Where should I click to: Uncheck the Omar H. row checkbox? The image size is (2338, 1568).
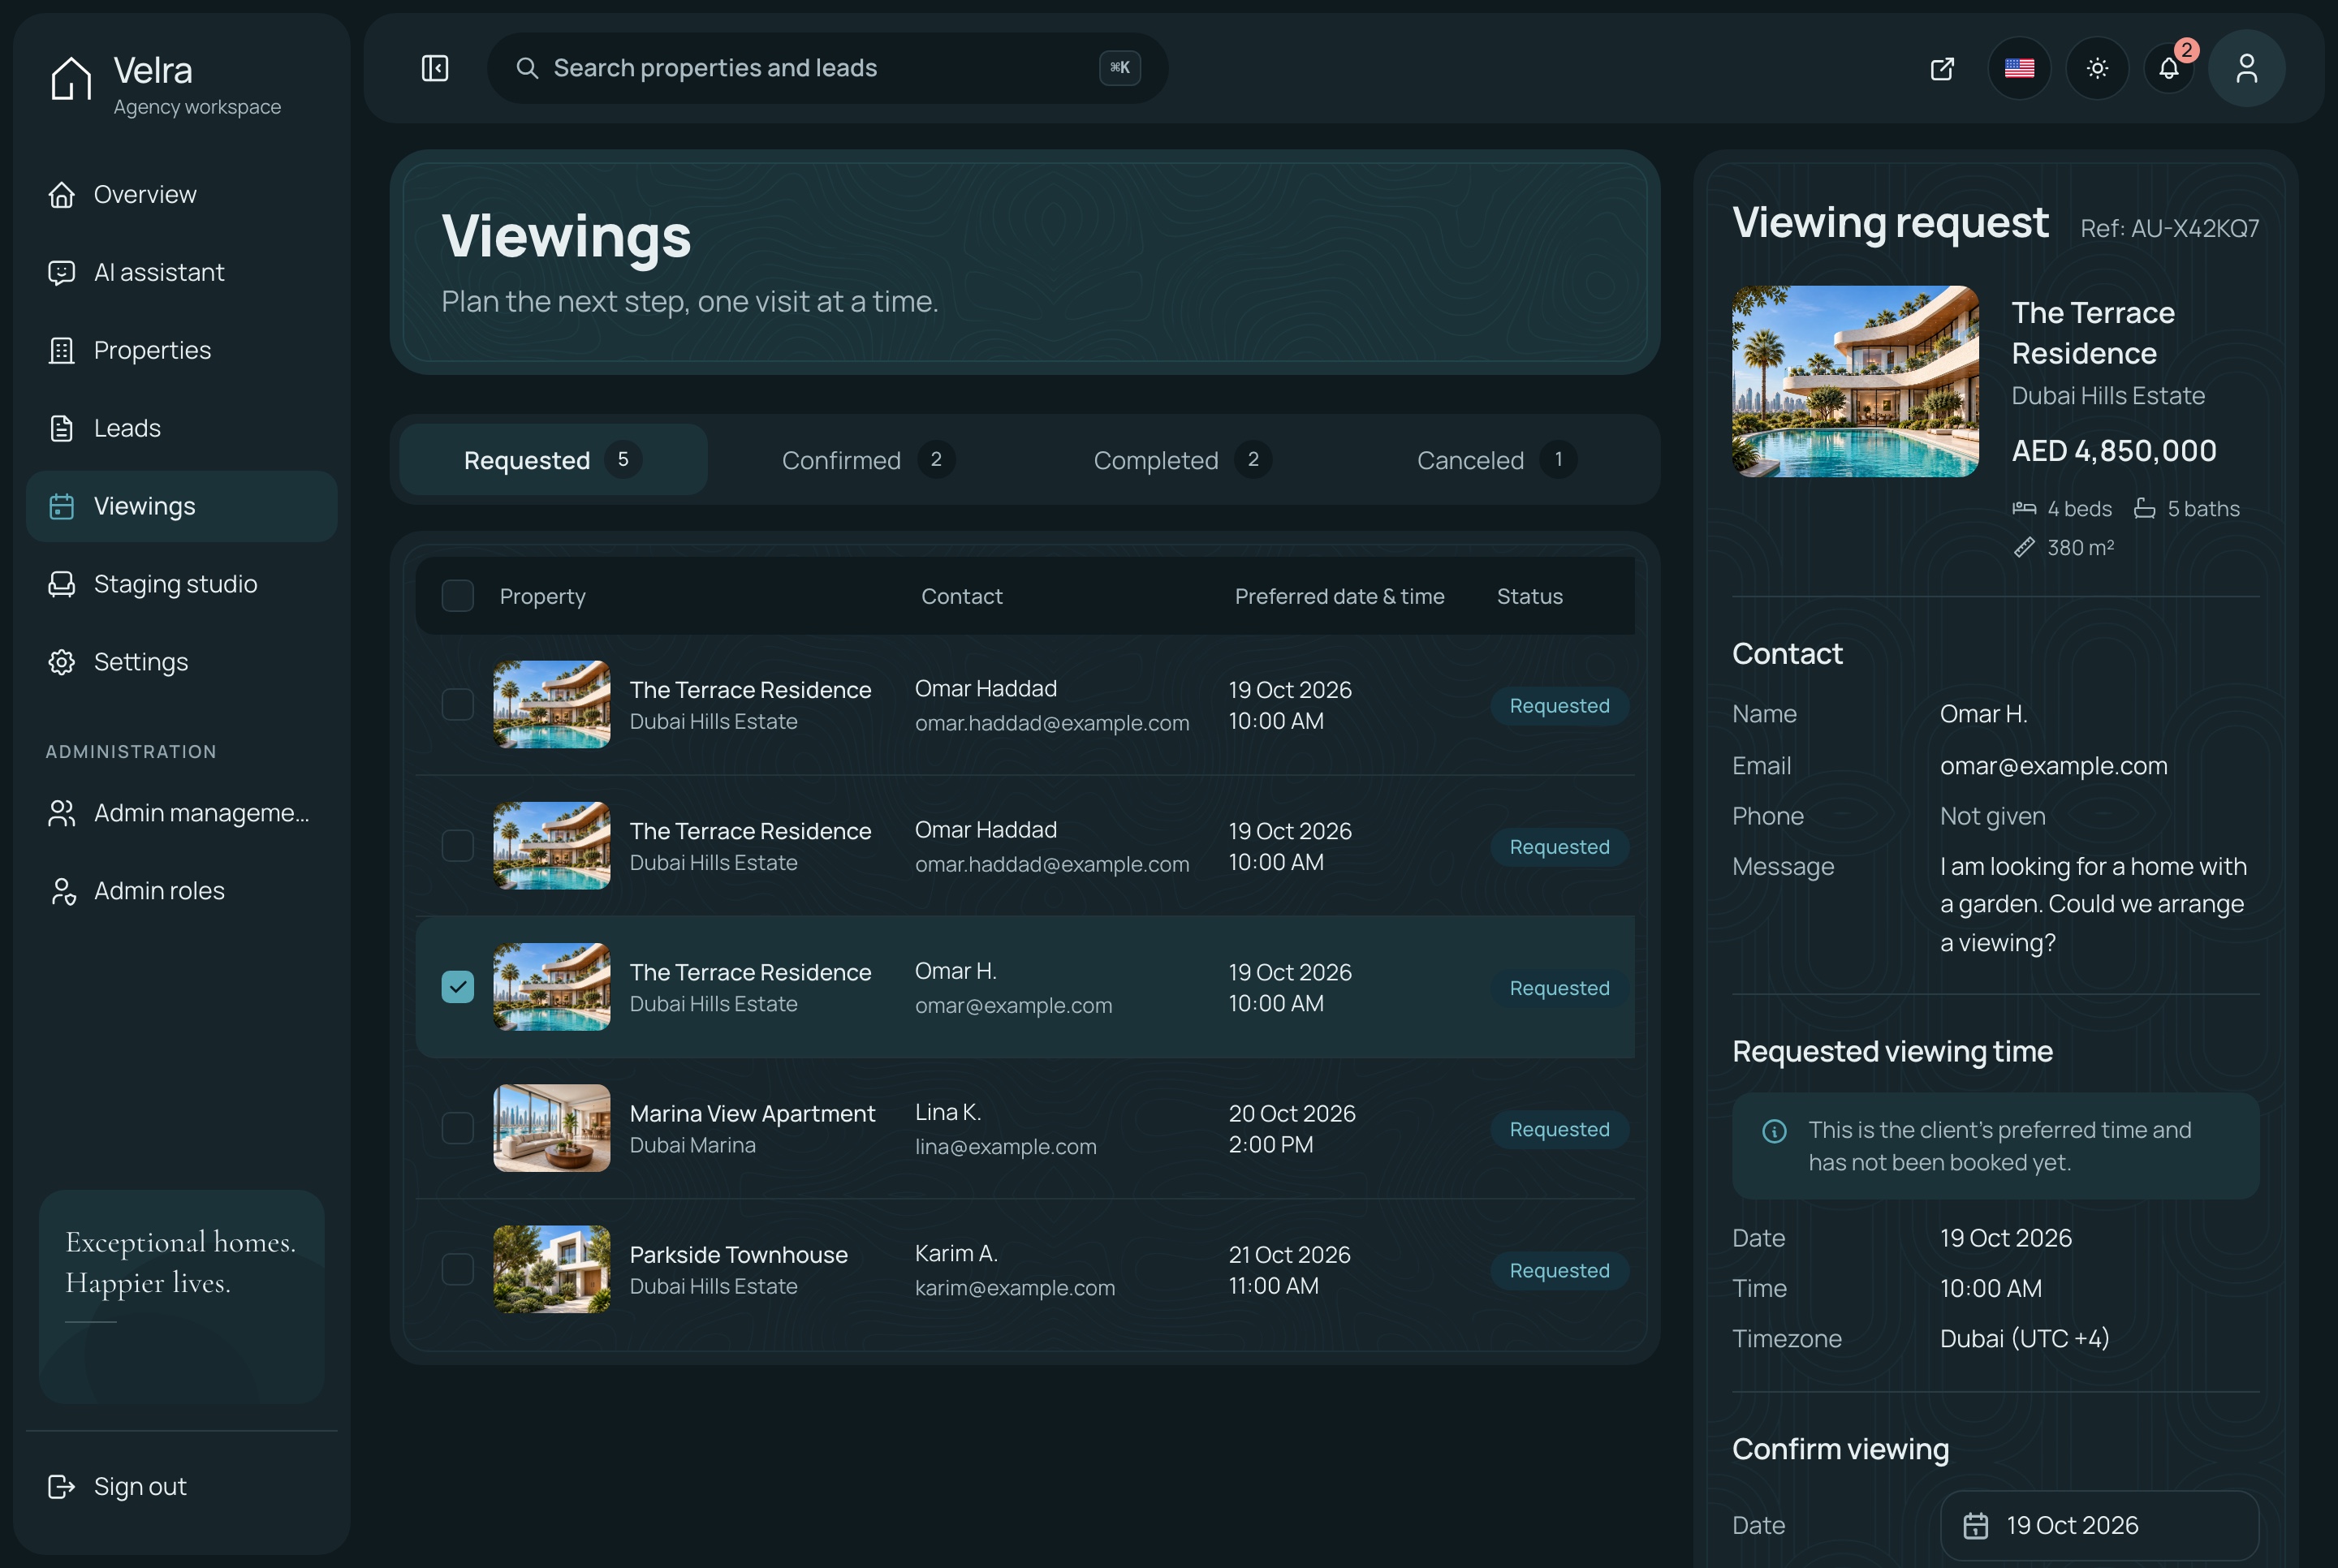click(458, 987)
